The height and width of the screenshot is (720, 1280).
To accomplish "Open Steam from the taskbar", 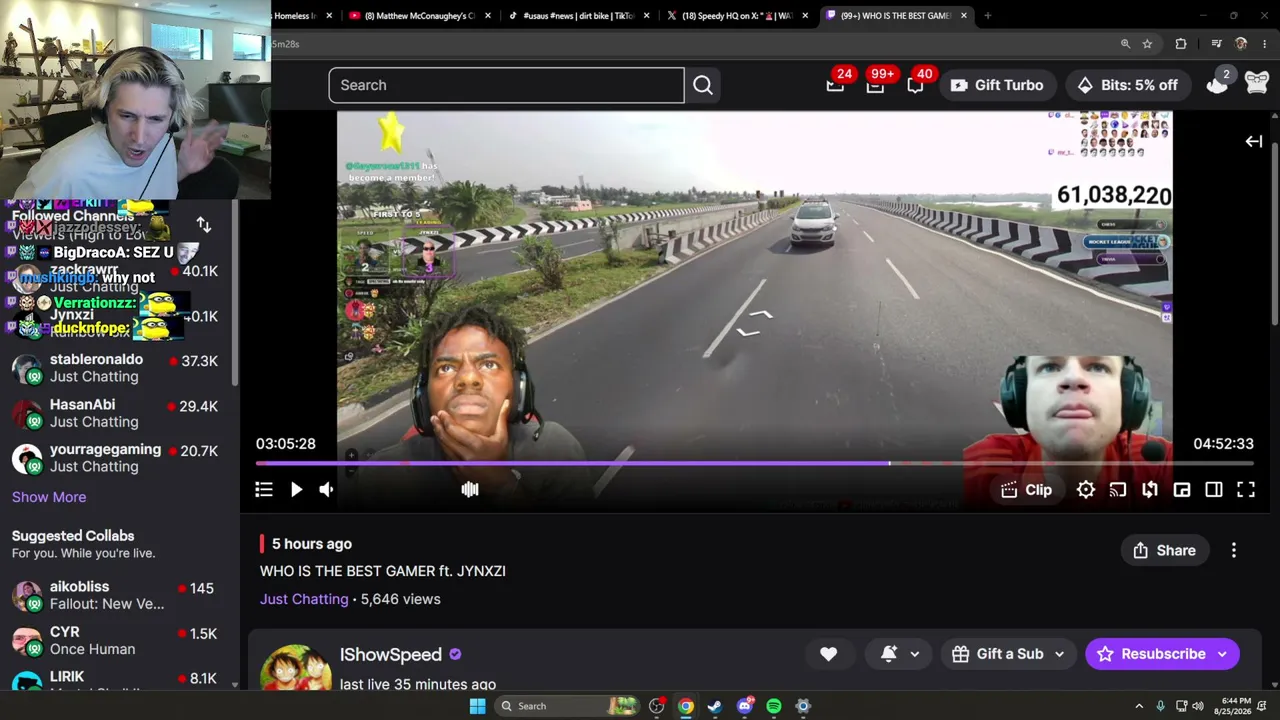I will point(715,706).
